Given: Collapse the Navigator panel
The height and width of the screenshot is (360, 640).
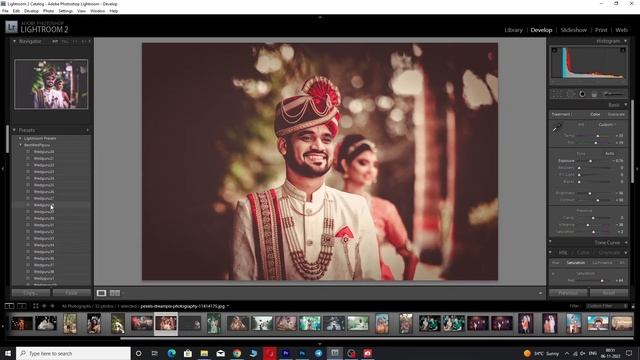Looking at the screenshot, I should [x=15, y=41].
